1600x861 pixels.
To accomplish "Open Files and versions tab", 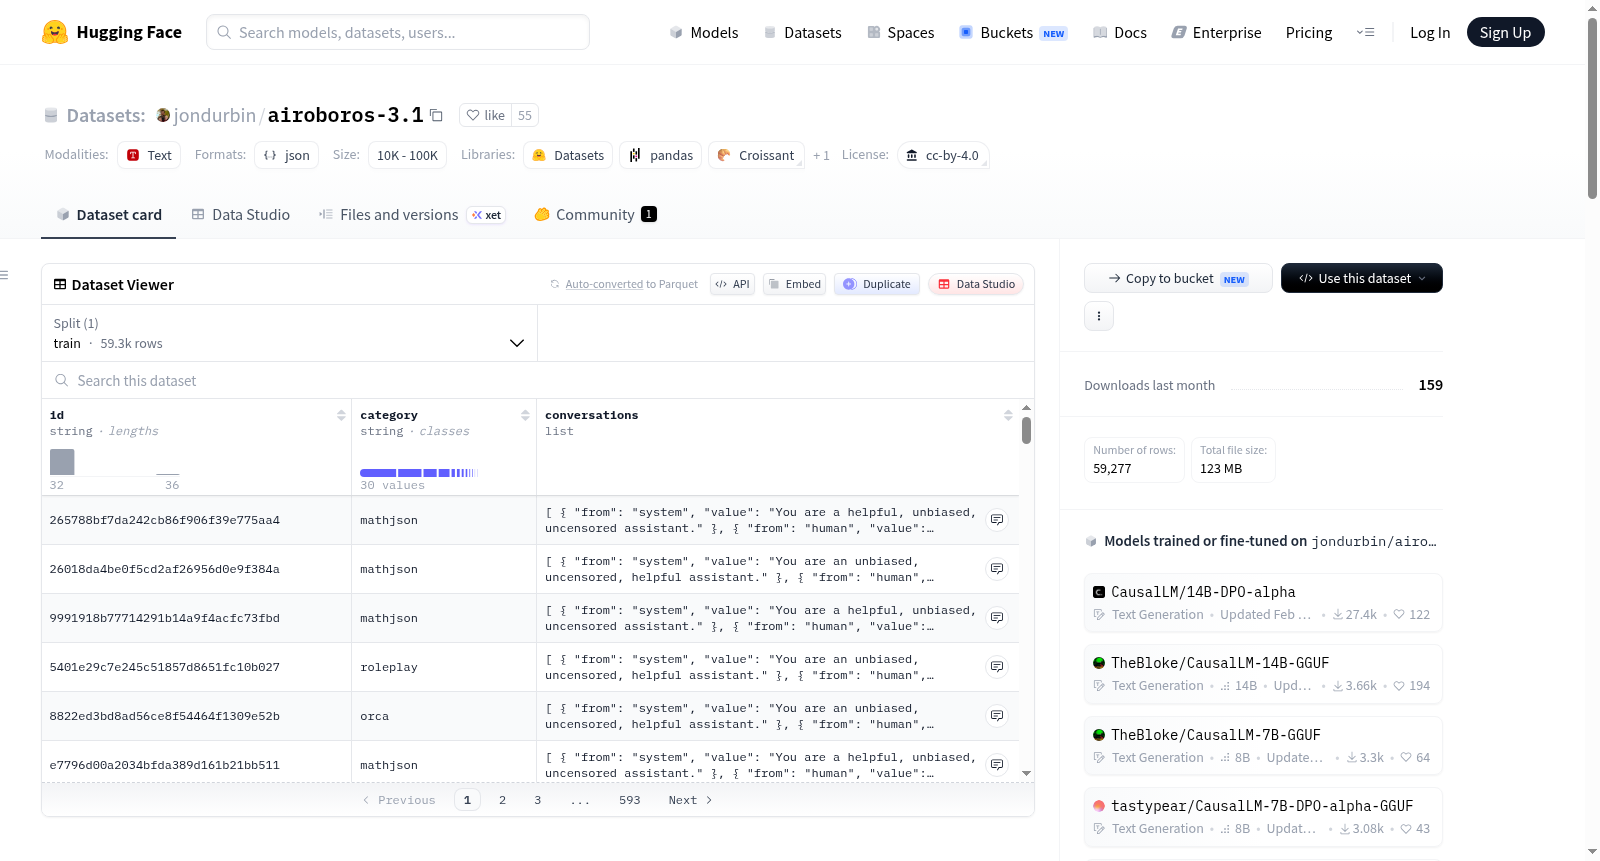I will pyautogui.click(x=411, y=214).
